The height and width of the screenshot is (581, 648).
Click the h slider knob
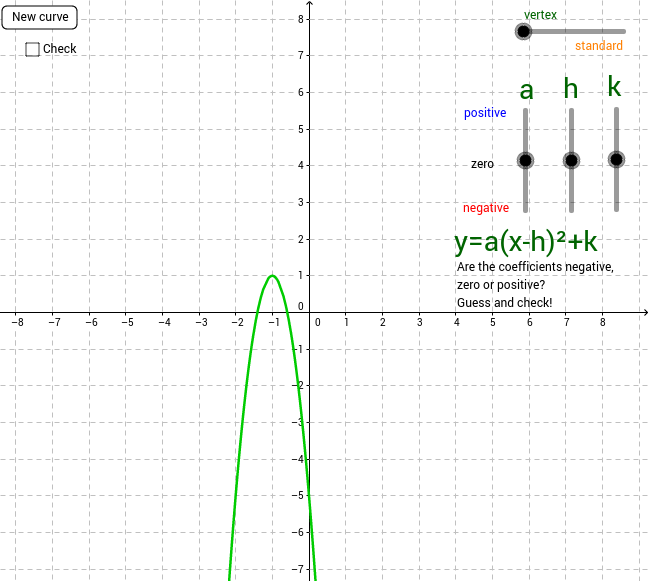tap(571, 160)
